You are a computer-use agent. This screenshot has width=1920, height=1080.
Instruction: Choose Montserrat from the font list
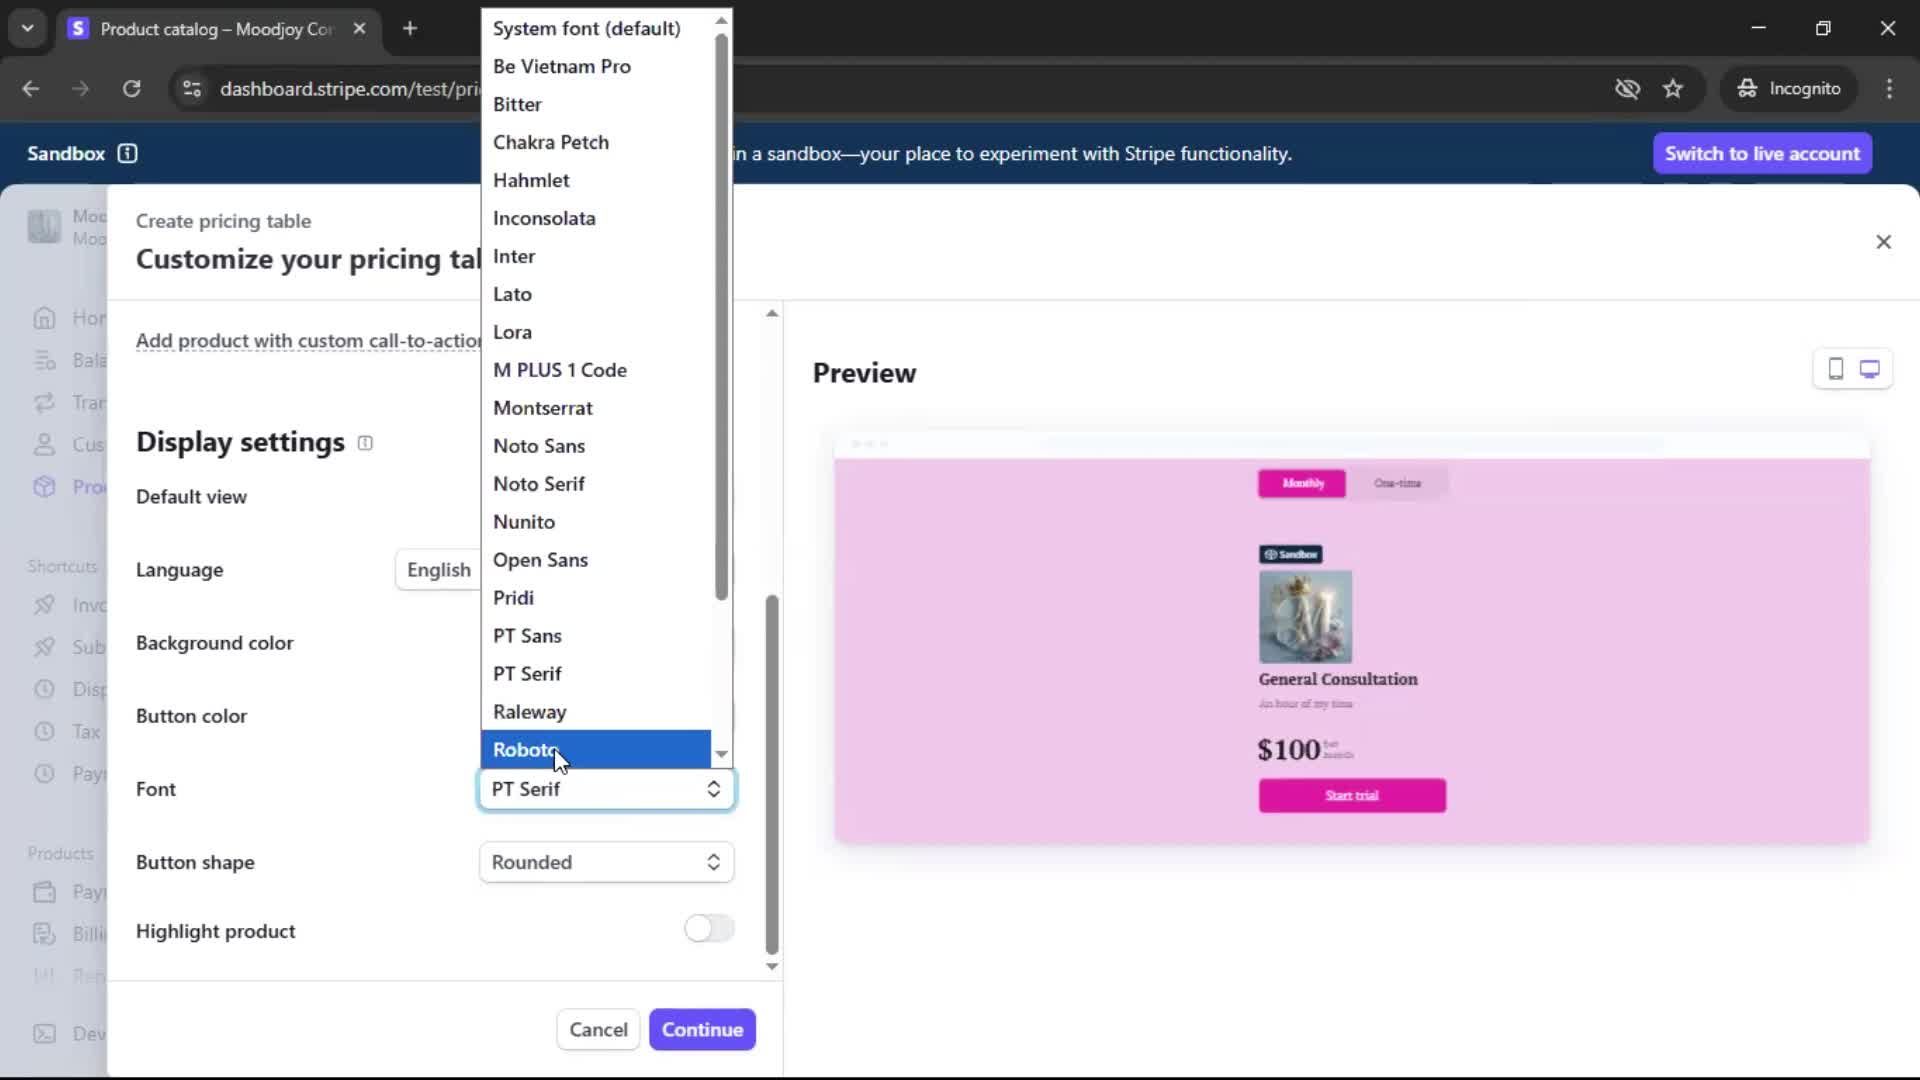543,408
